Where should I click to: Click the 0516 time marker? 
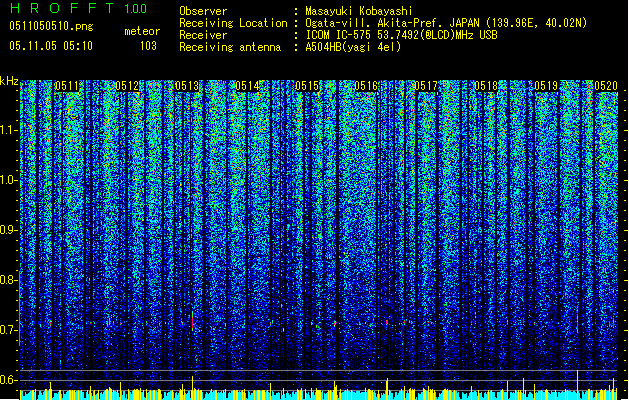point(366,86)
